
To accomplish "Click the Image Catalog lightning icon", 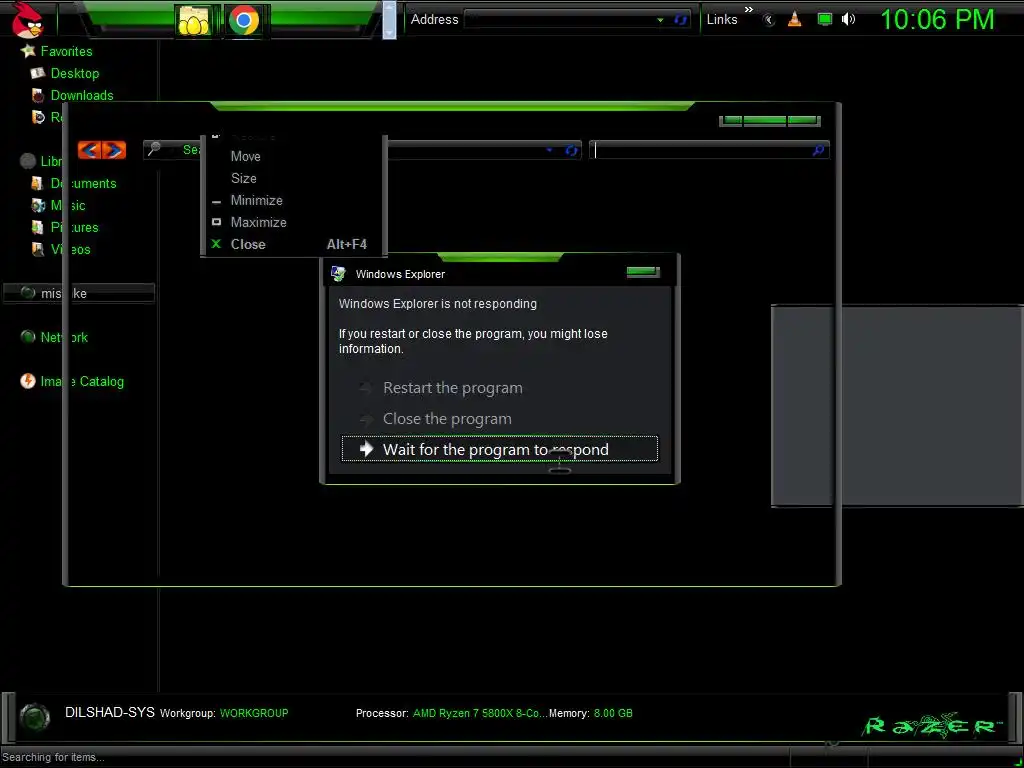I will [x=27, y=381].
